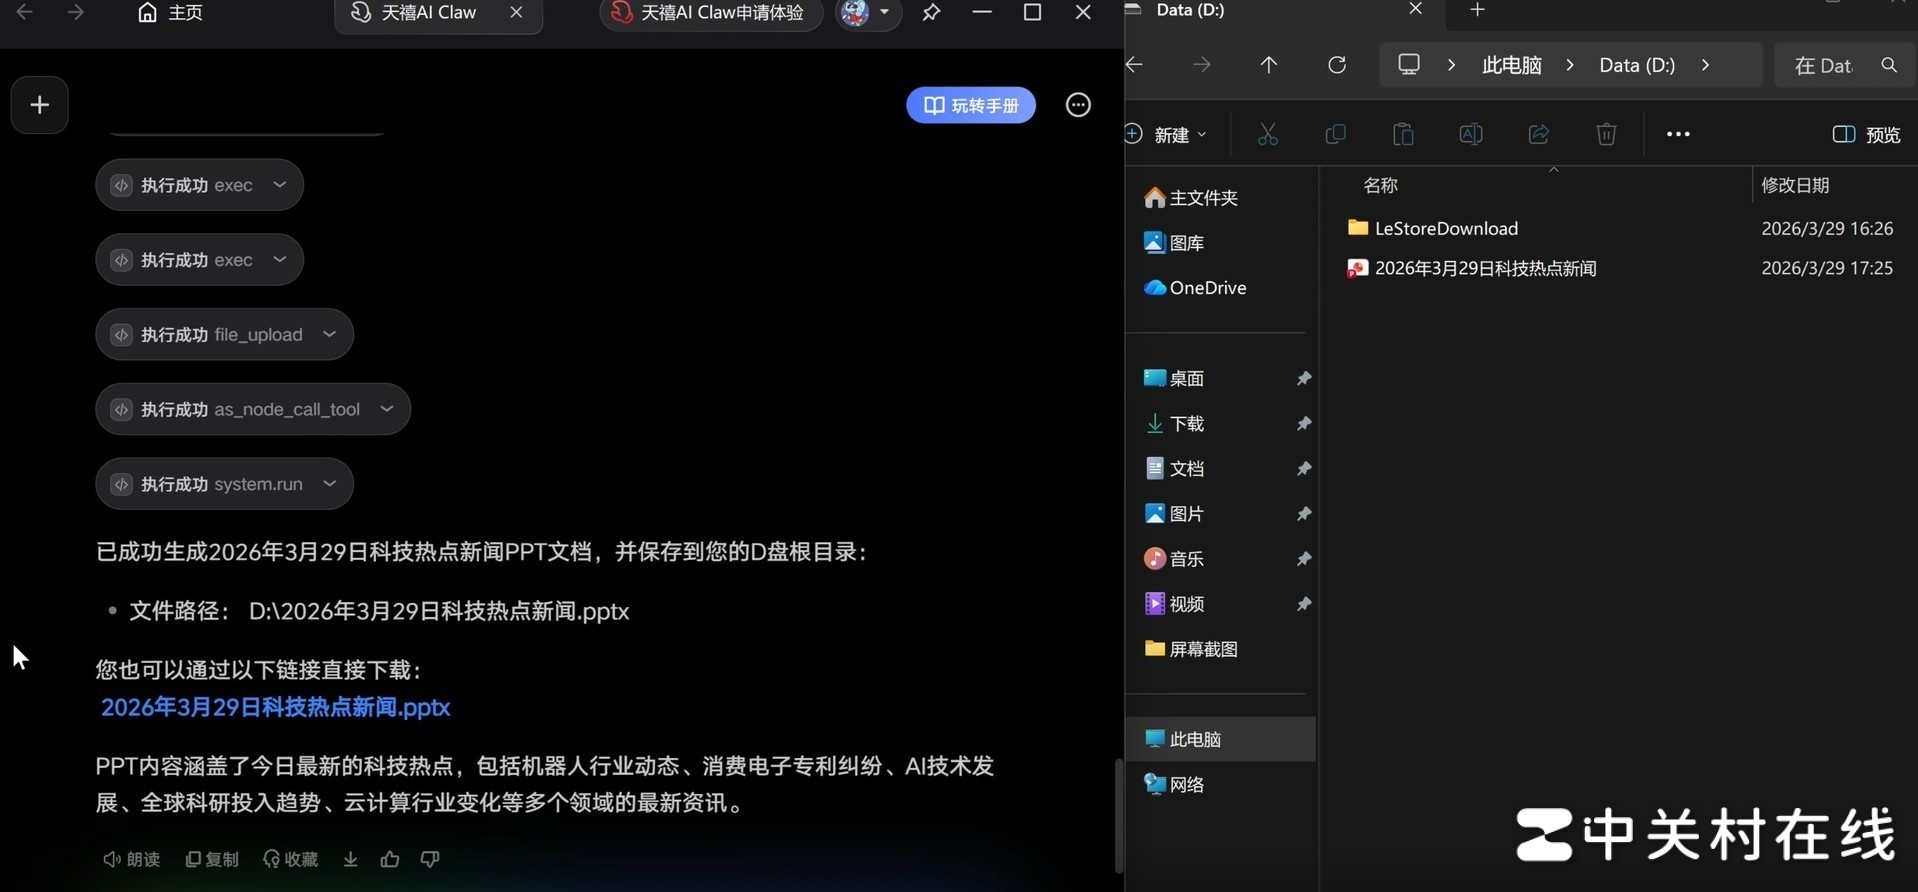Screen dimensions: 1918x892
Task: Open the See more ellipsis in Explorer toolbar
Action: pos(1678,134)
